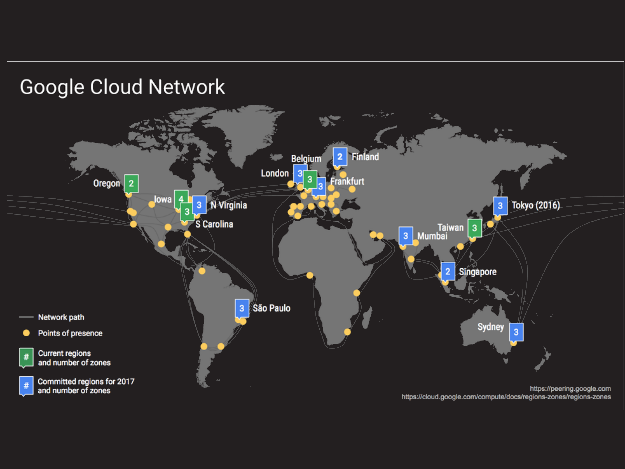This screenshot has width=625, height=469.
Task: Click the Taiwan label text
Action: click(x=450, y=228)
